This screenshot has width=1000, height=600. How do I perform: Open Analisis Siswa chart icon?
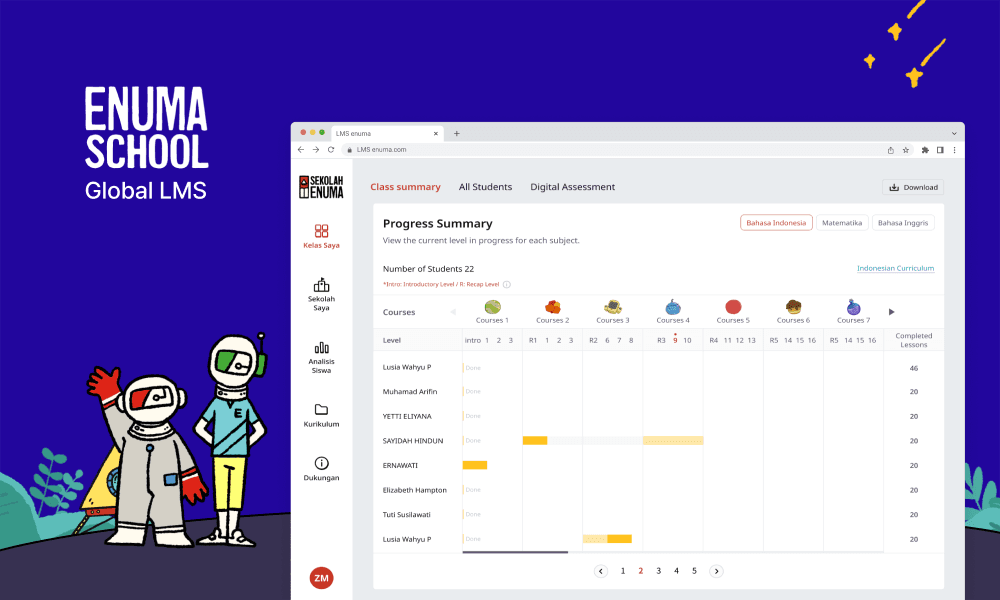tap(321, 348)
